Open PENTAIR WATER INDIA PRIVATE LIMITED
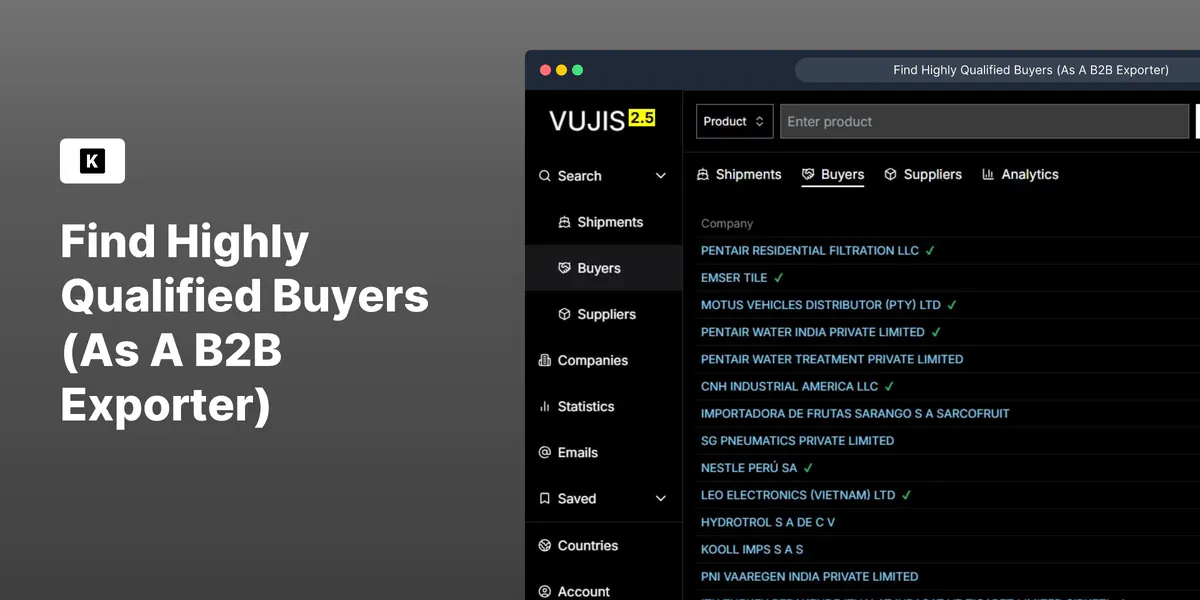The image size is (1200, 600). coord(813,332)
